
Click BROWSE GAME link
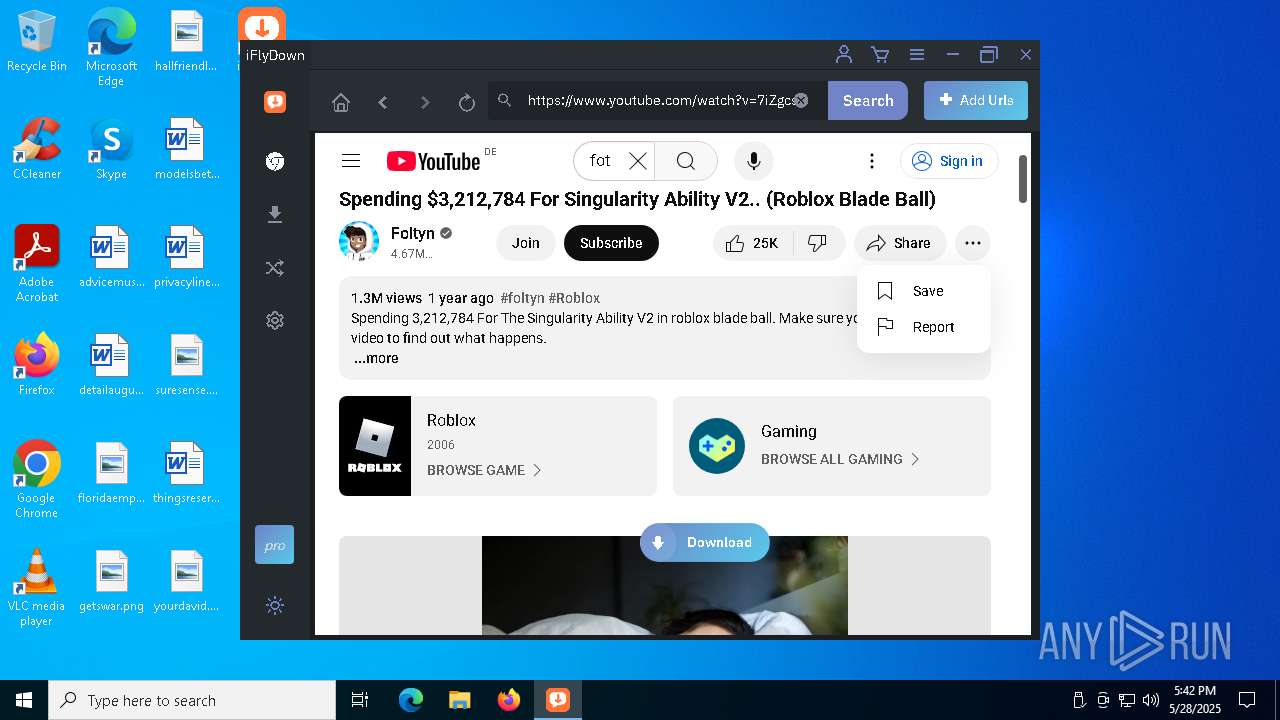(x=484, y=470)
